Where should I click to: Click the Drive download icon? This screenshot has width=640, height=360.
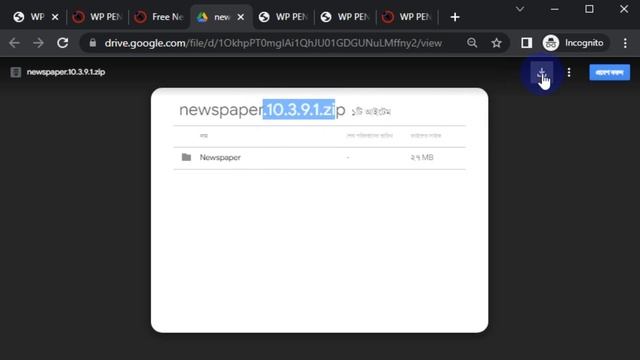click(542, 73)
